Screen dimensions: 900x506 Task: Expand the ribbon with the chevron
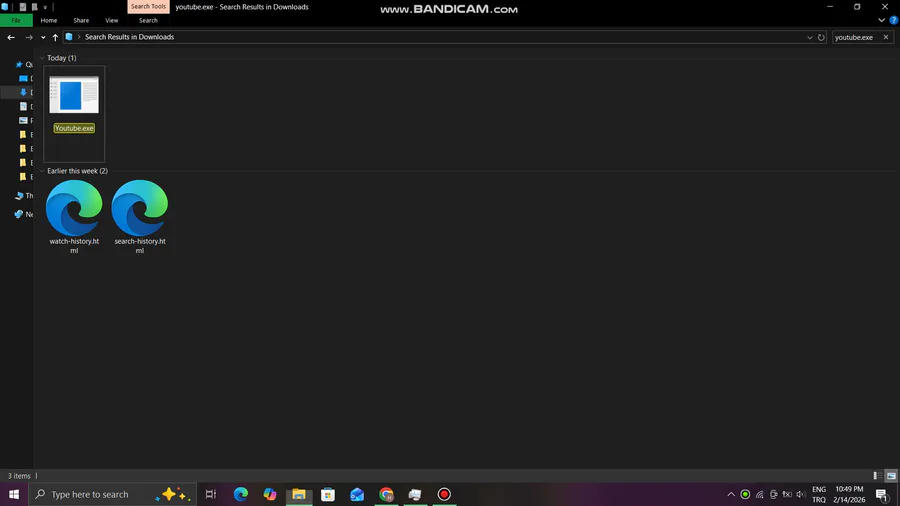pyautogui.click(x=882, y=21)
